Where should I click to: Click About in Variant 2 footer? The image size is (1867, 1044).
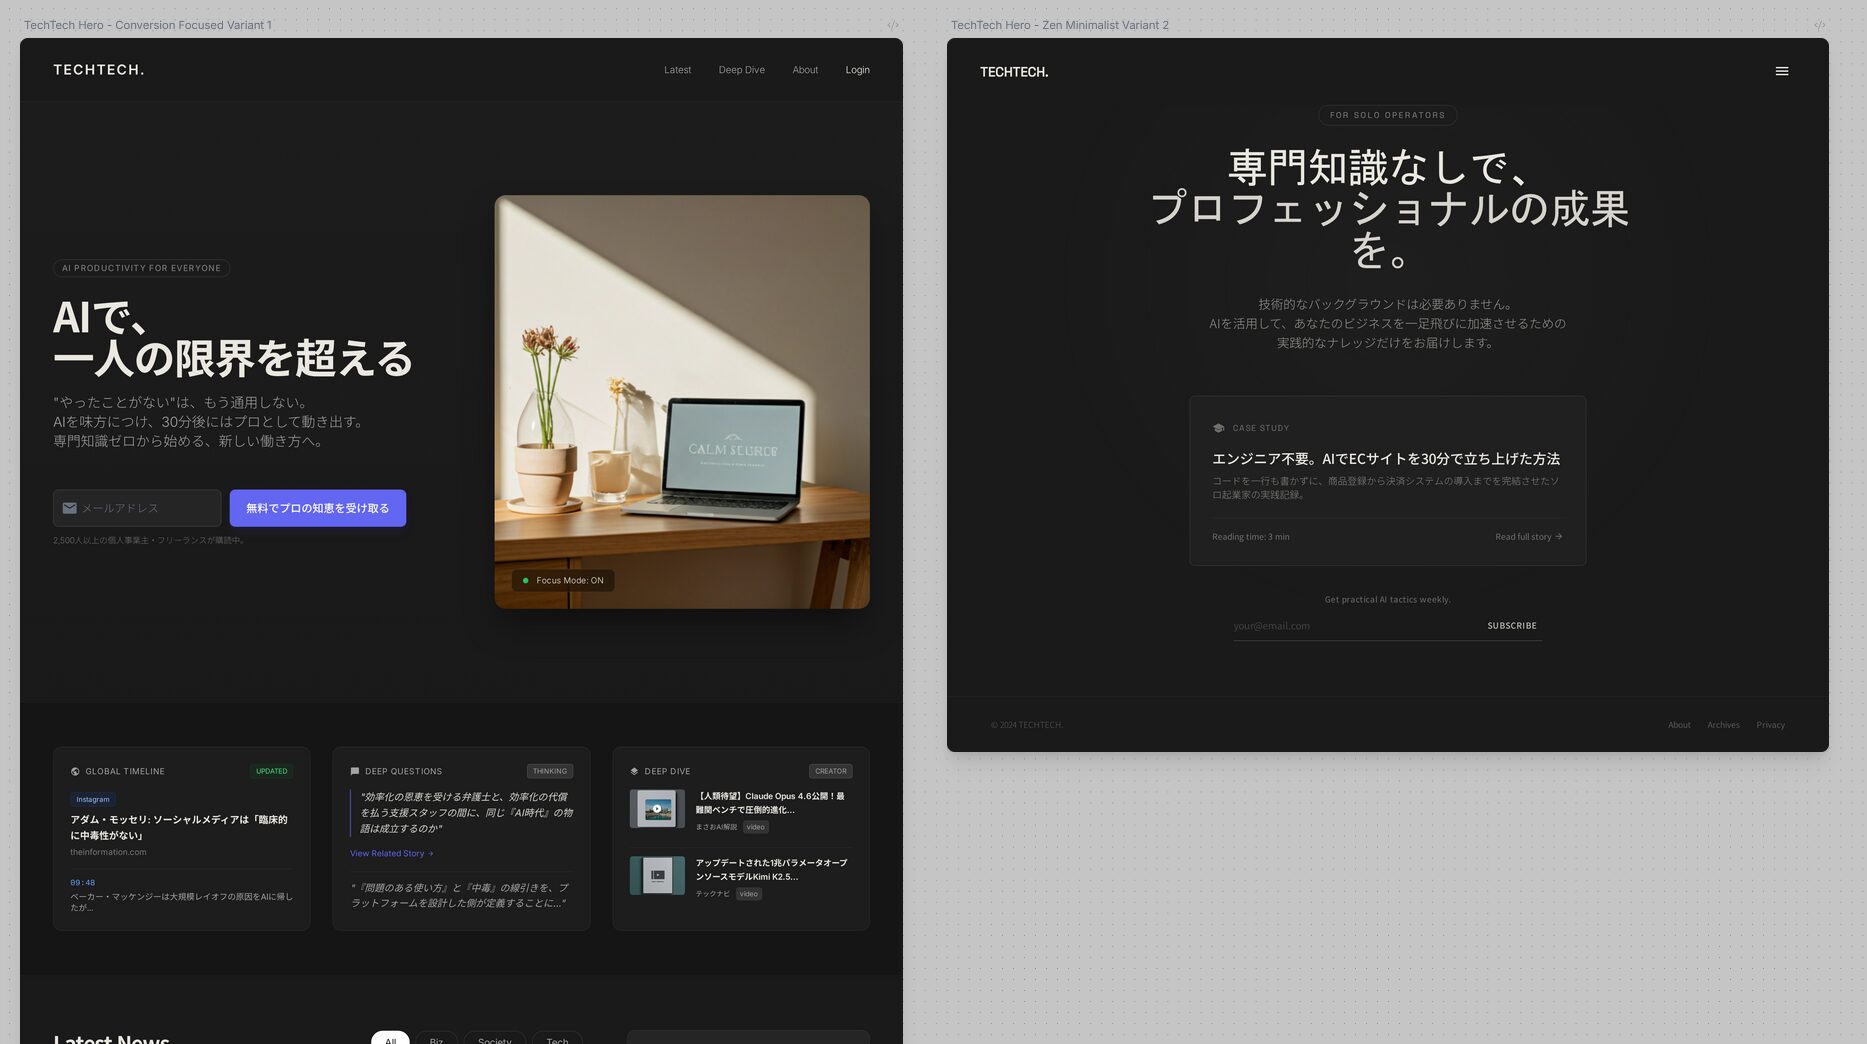click(1679, 725)
